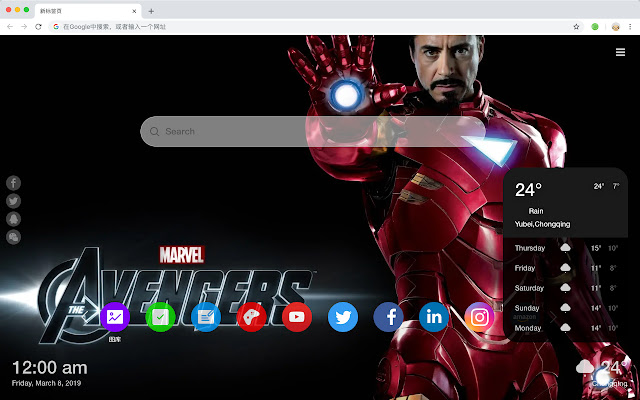
Task: Open the YouTube shortcut icon
Action: tap(297, 317)
